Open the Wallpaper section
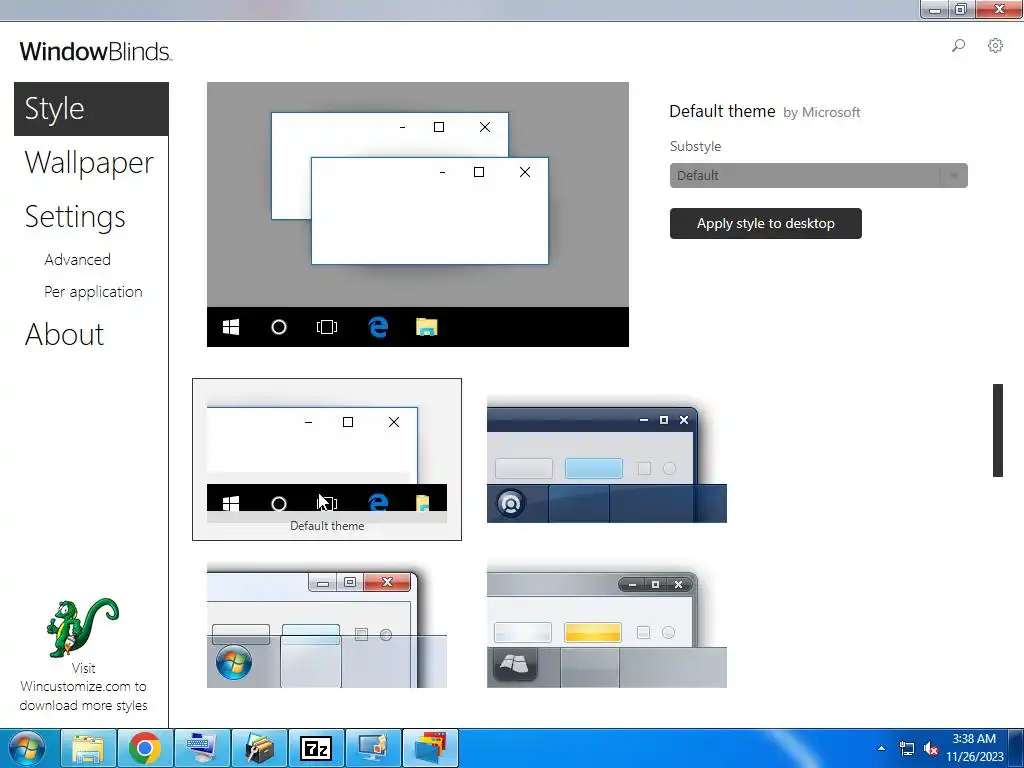 pyautogui.click(x=89, y=163)
